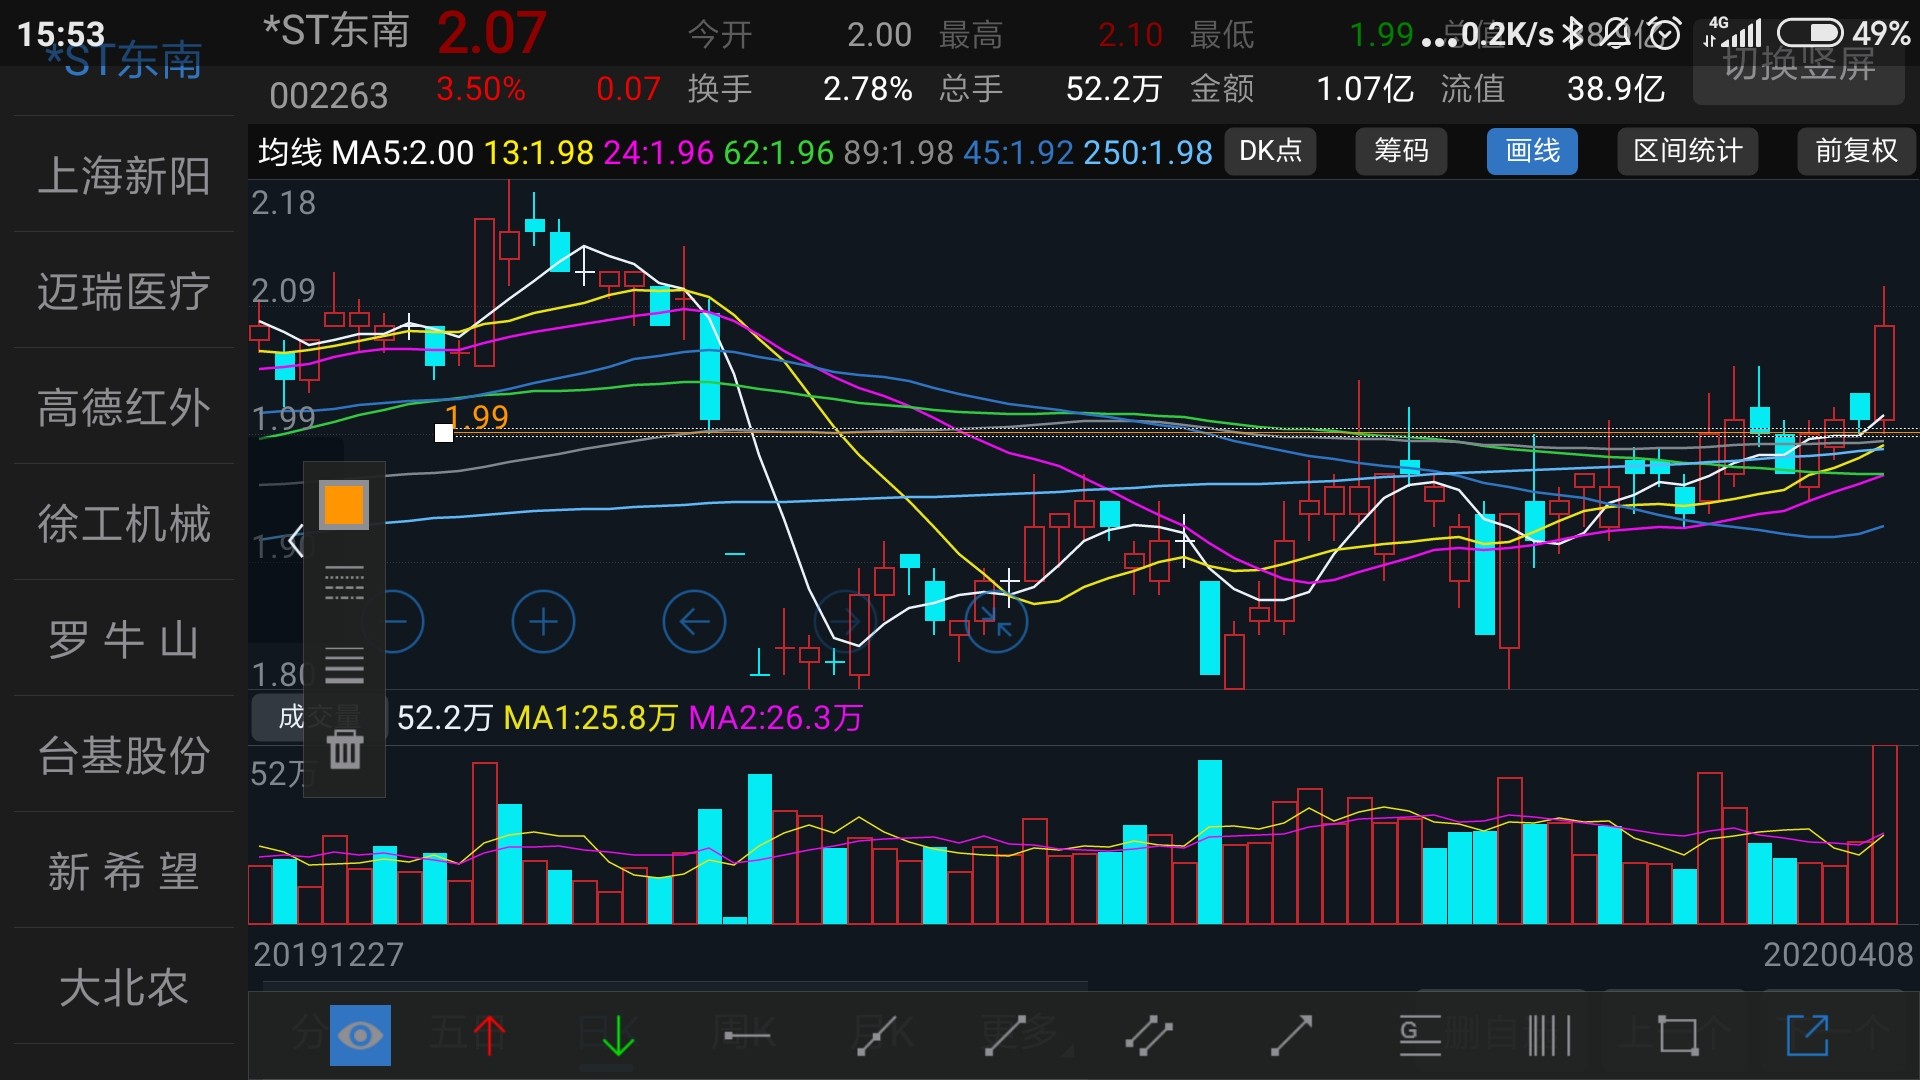Tap the shrink collapse circle icon
The width and height of the screenshot is (1920, 1080).
click(996, 622)
